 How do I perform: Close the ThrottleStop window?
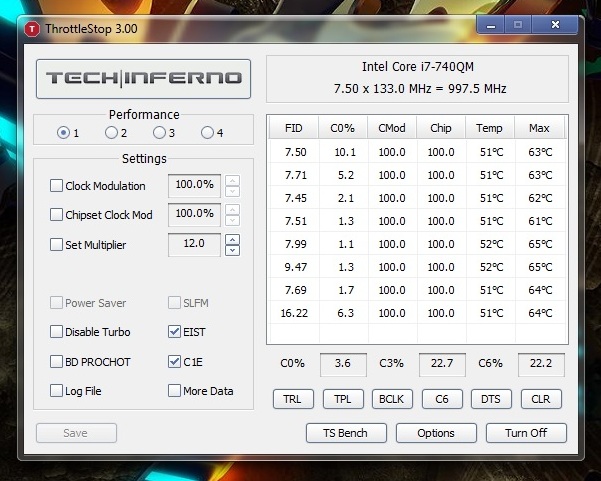point(555,25)
